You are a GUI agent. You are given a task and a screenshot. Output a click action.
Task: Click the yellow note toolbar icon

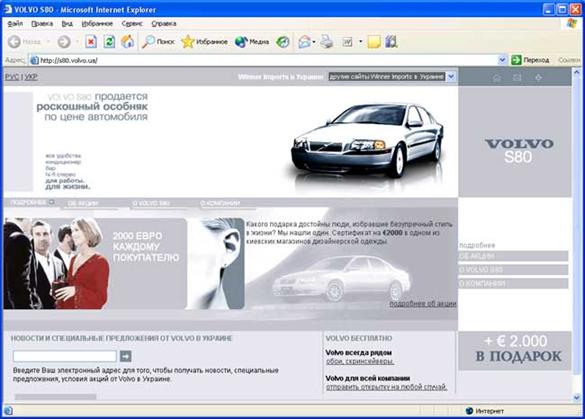click(x=374, y=42)
